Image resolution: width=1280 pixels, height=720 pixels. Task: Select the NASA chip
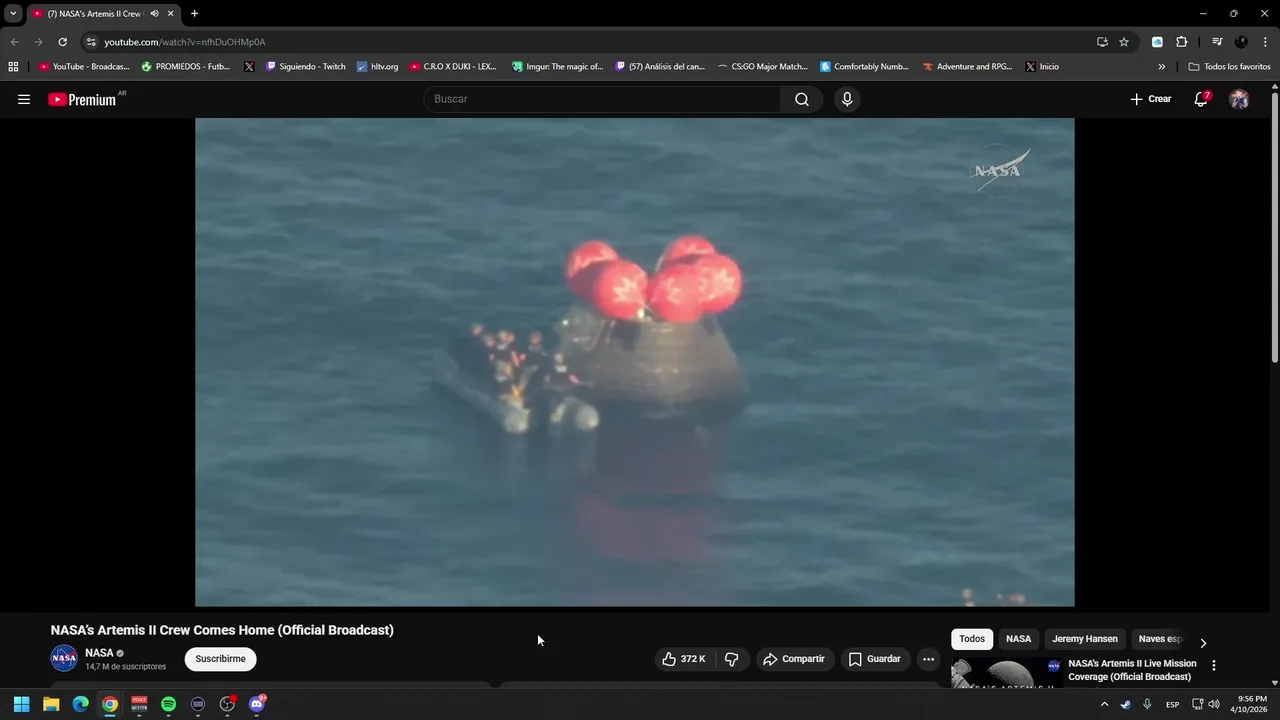(1018, 639)
